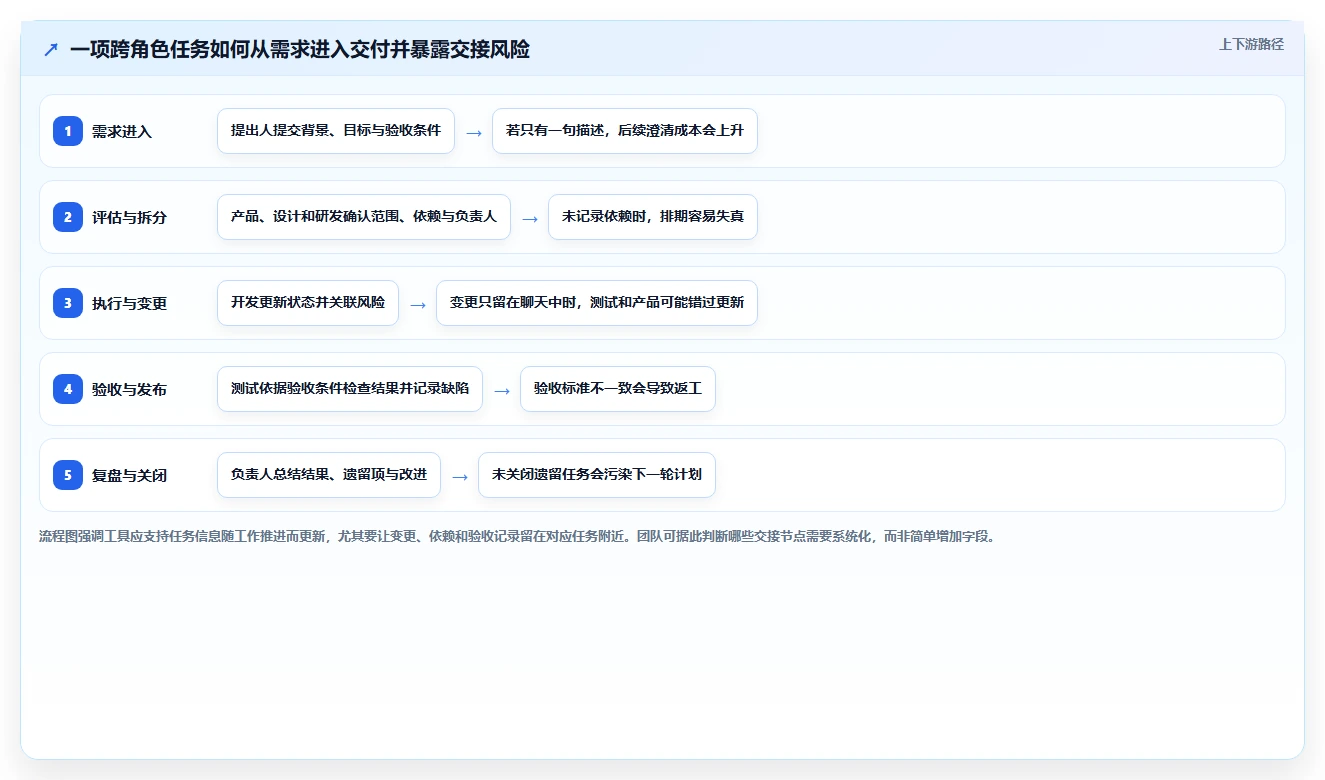Open the 开发更新状态并关联风险 card
Viewport: 1325px width, 780px height.
[308, 303]
